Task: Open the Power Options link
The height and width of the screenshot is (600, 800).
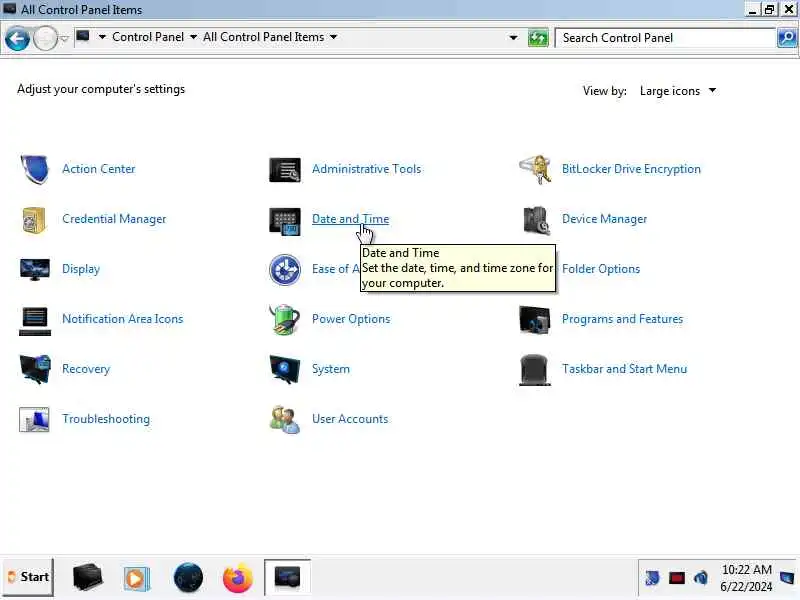Action: 351,319
